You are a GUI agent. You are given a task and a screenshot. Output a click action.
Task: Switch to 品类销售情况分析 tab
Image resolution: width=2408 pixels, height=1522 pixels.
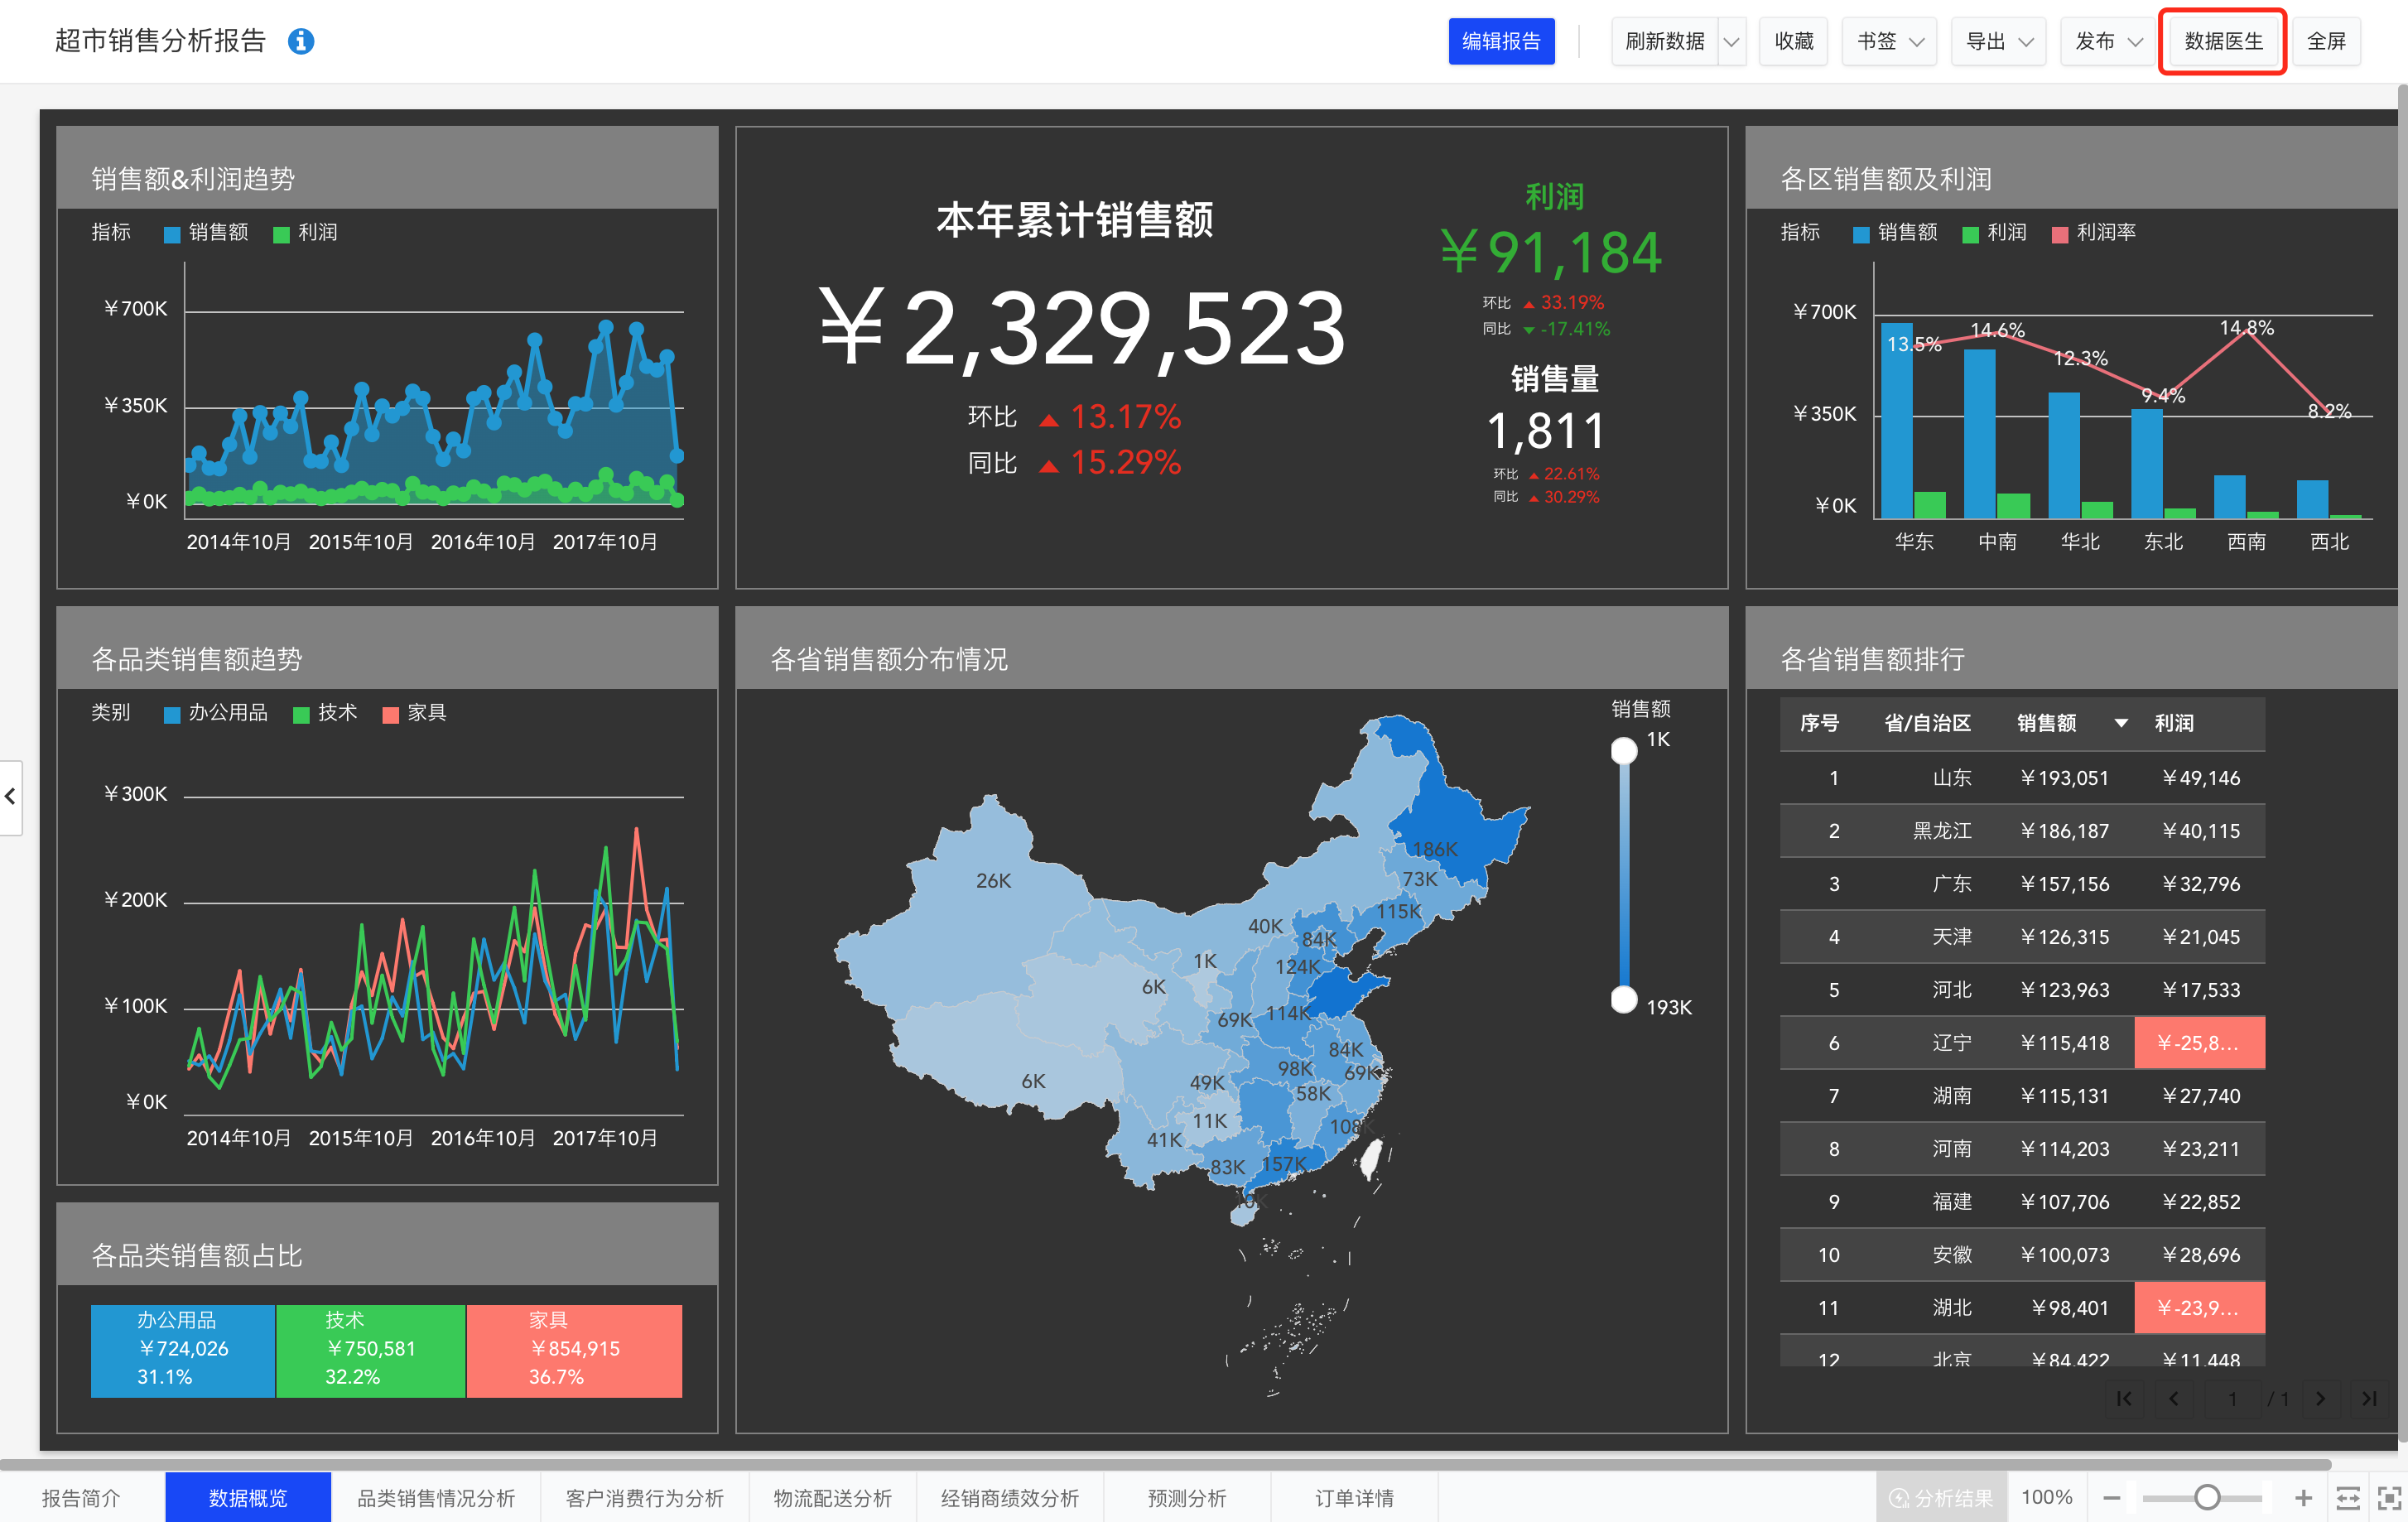tap(435, 1497)
